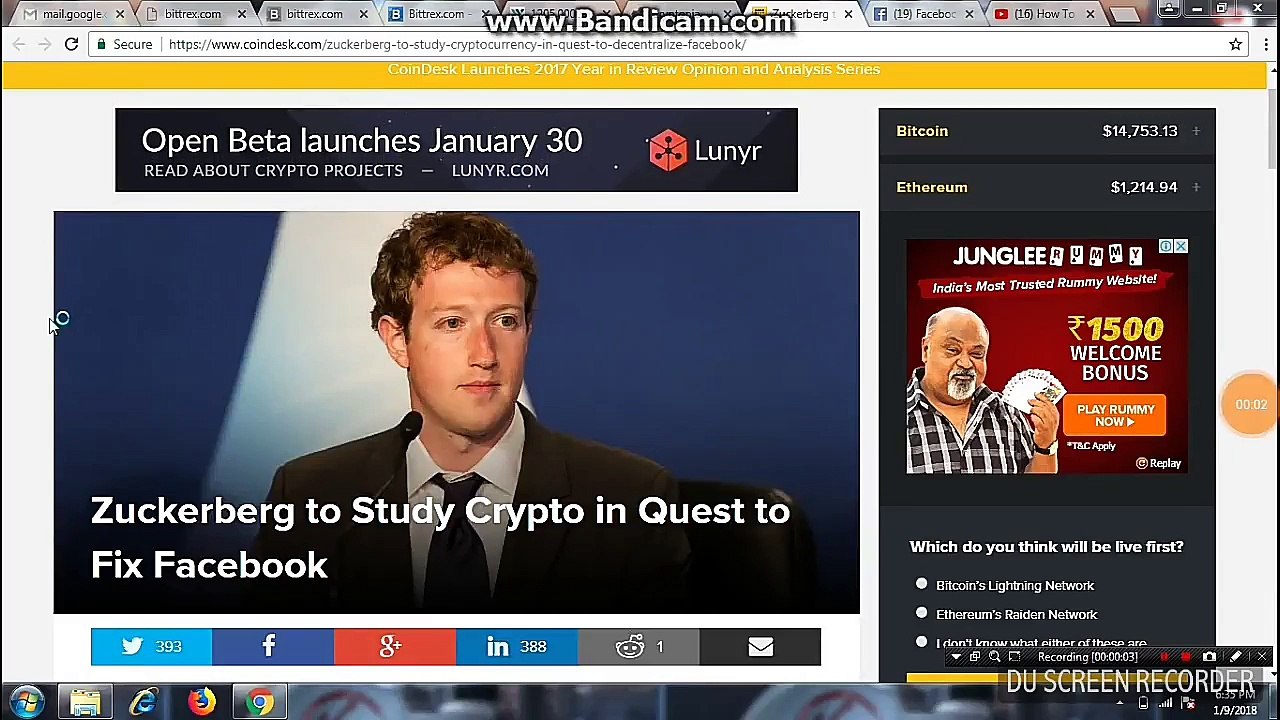
Task: Share the article on Twitter
Action: (151, 647)
